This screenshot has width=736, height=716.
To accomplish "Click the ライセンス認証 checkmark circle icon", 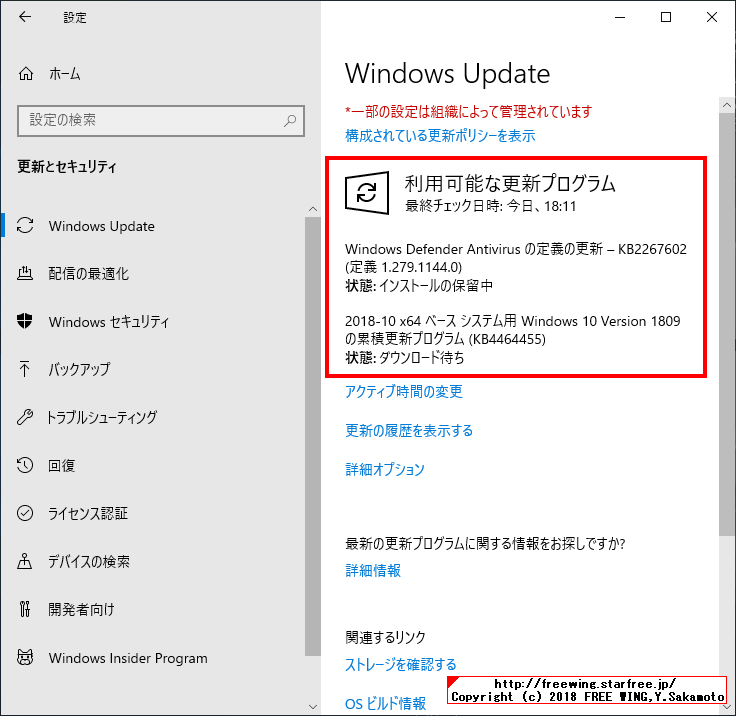I will (25, 513).
